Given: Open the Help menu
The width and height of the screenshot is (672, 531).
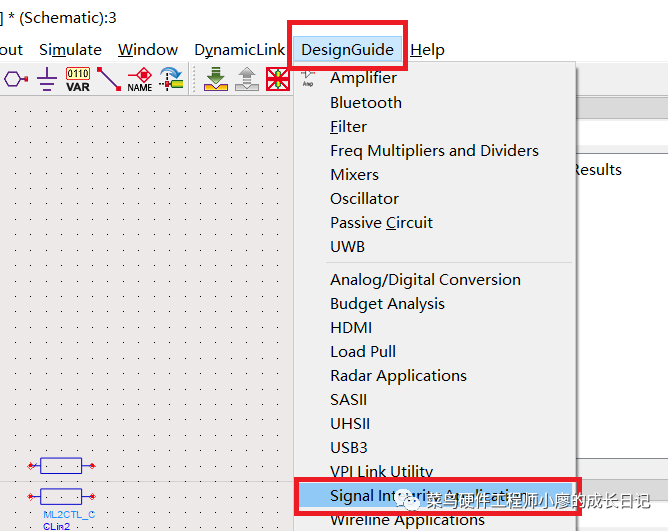Looking at the screenshot, I should pyautogui.click(x=427, y=50).
